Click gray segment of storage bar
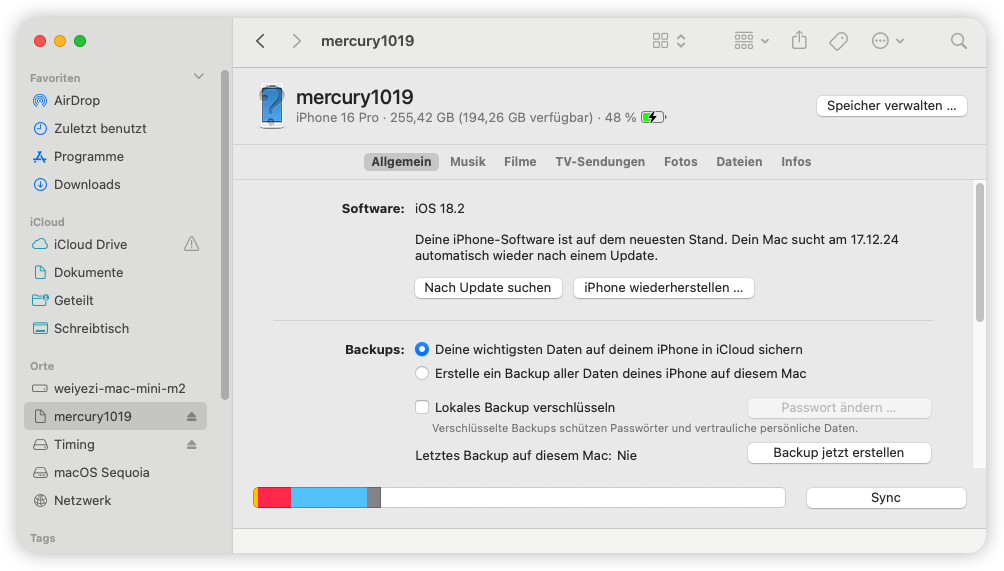The image size is (1004, 571). point(374,498)
